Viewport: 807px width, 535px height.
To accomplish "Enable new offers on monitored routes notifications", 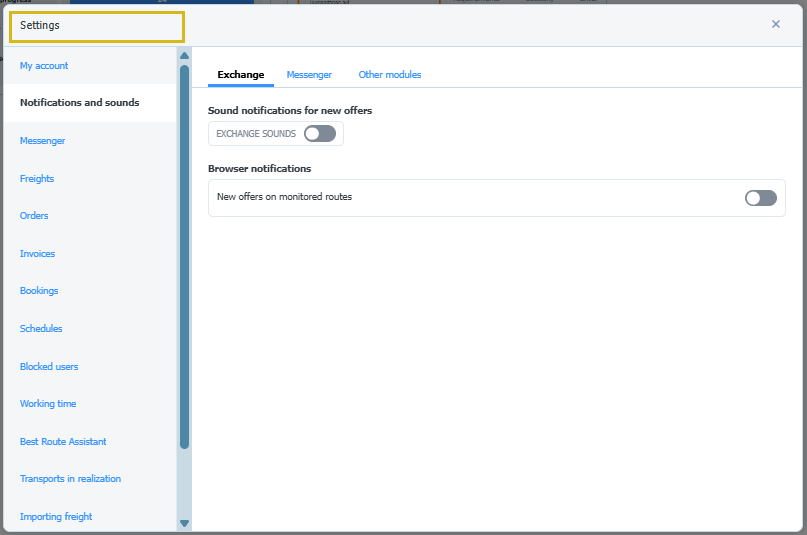I will coord(760,198).
